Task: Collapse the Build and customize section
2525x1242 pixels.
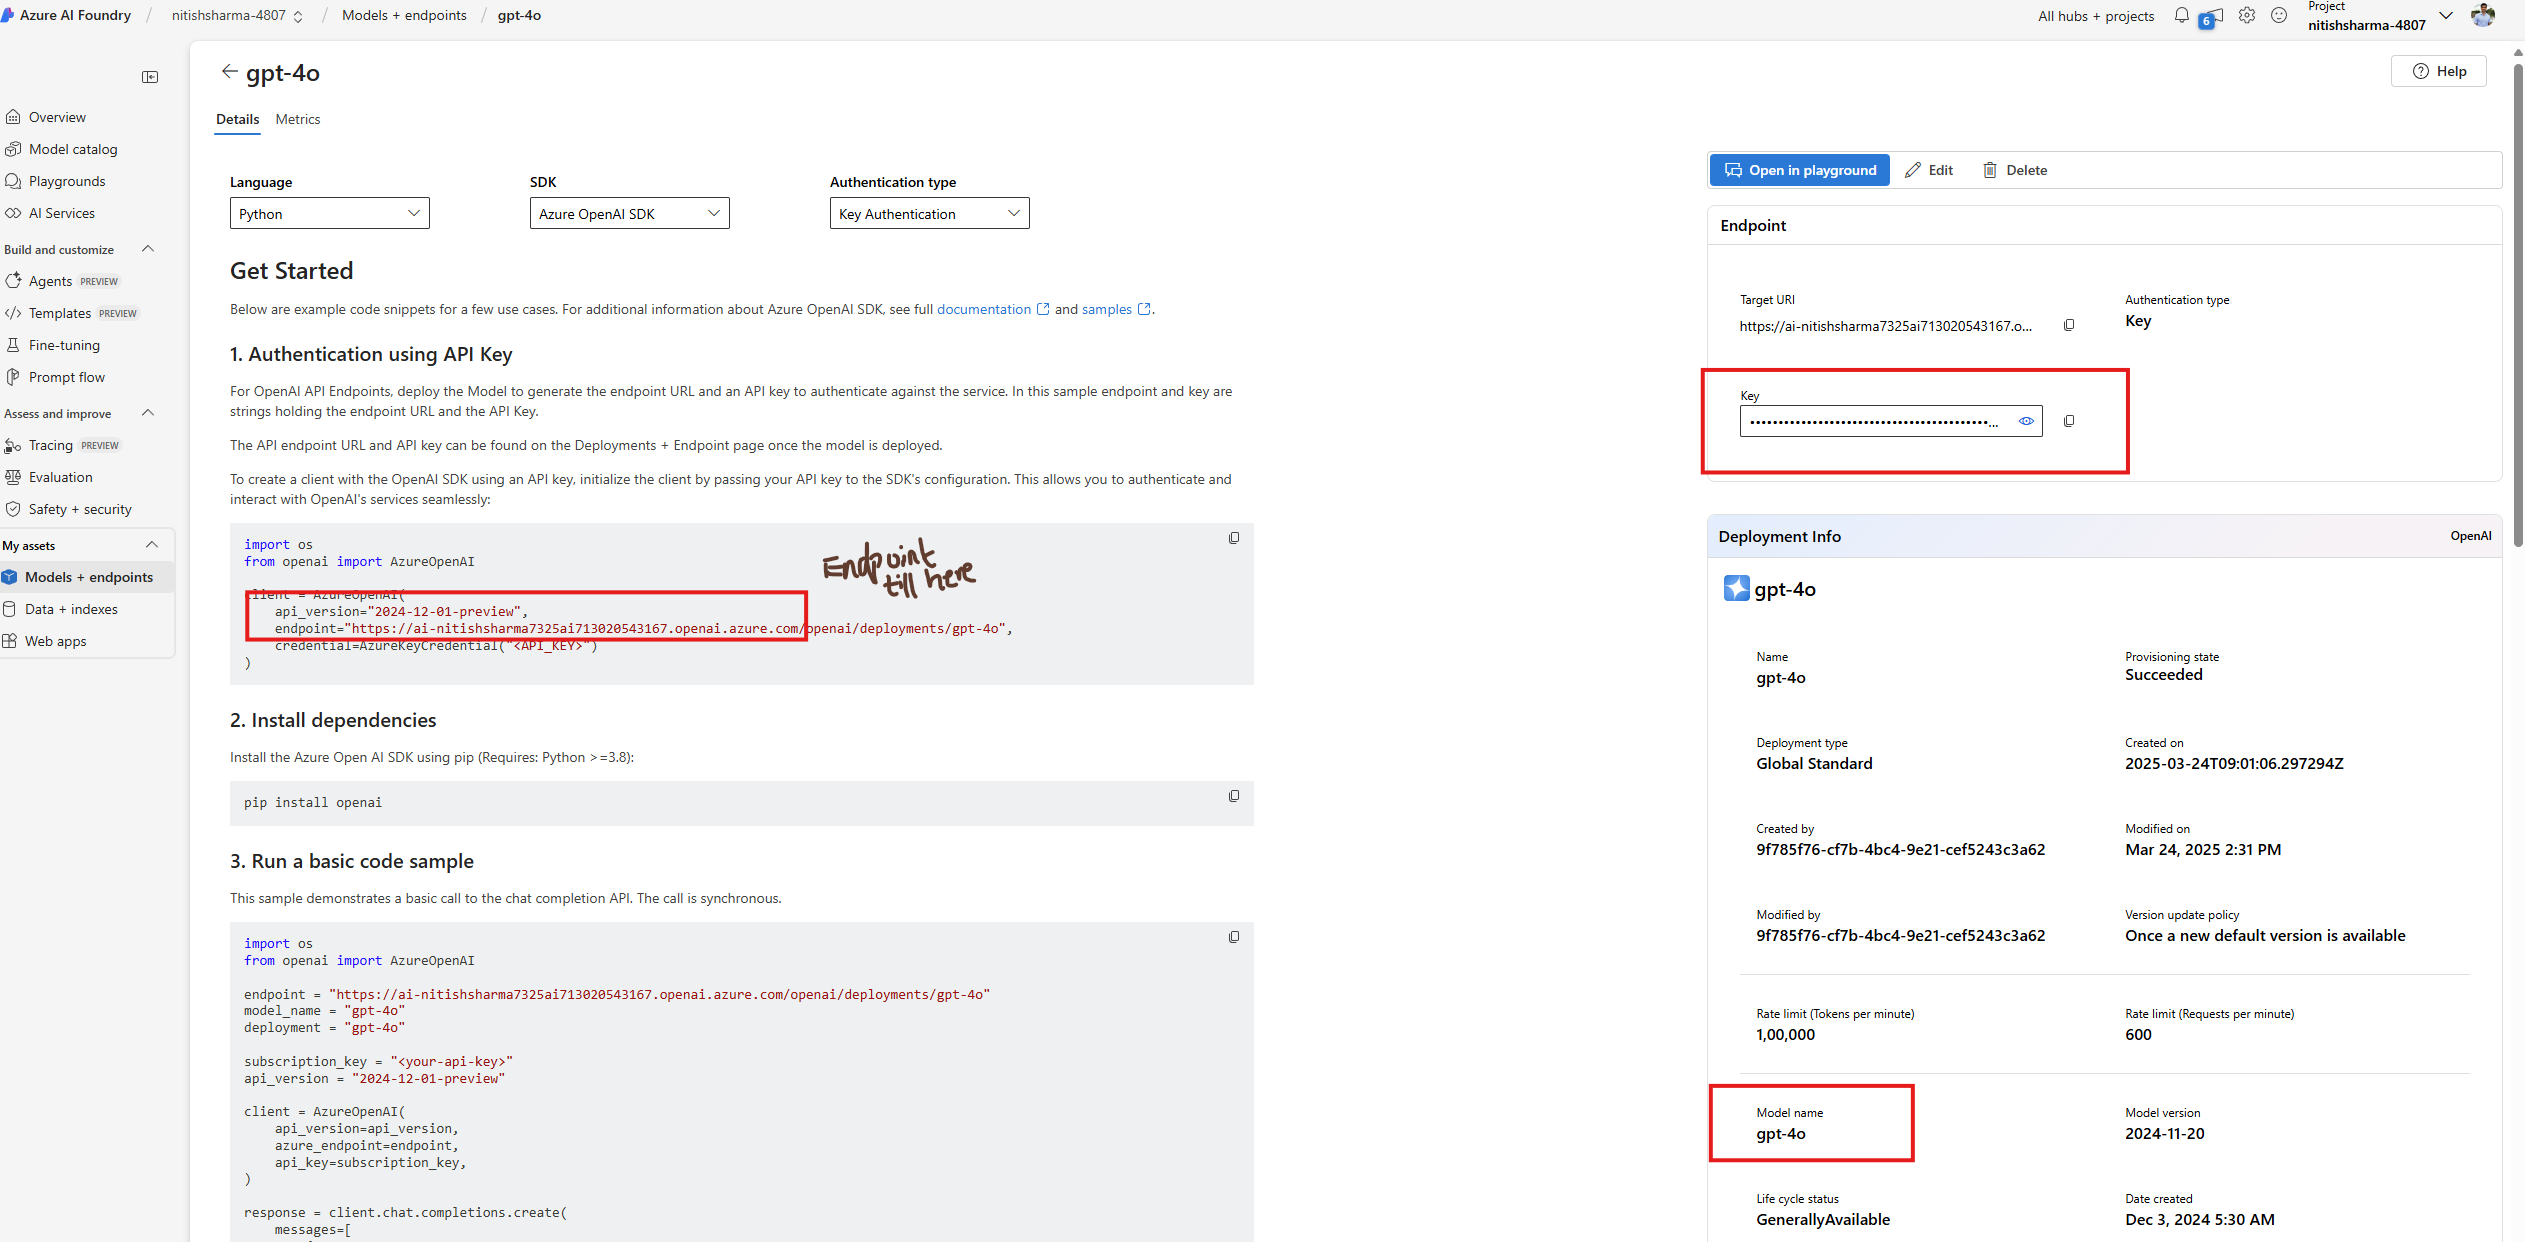Action: pyautogui.click(x=148, y=249)
